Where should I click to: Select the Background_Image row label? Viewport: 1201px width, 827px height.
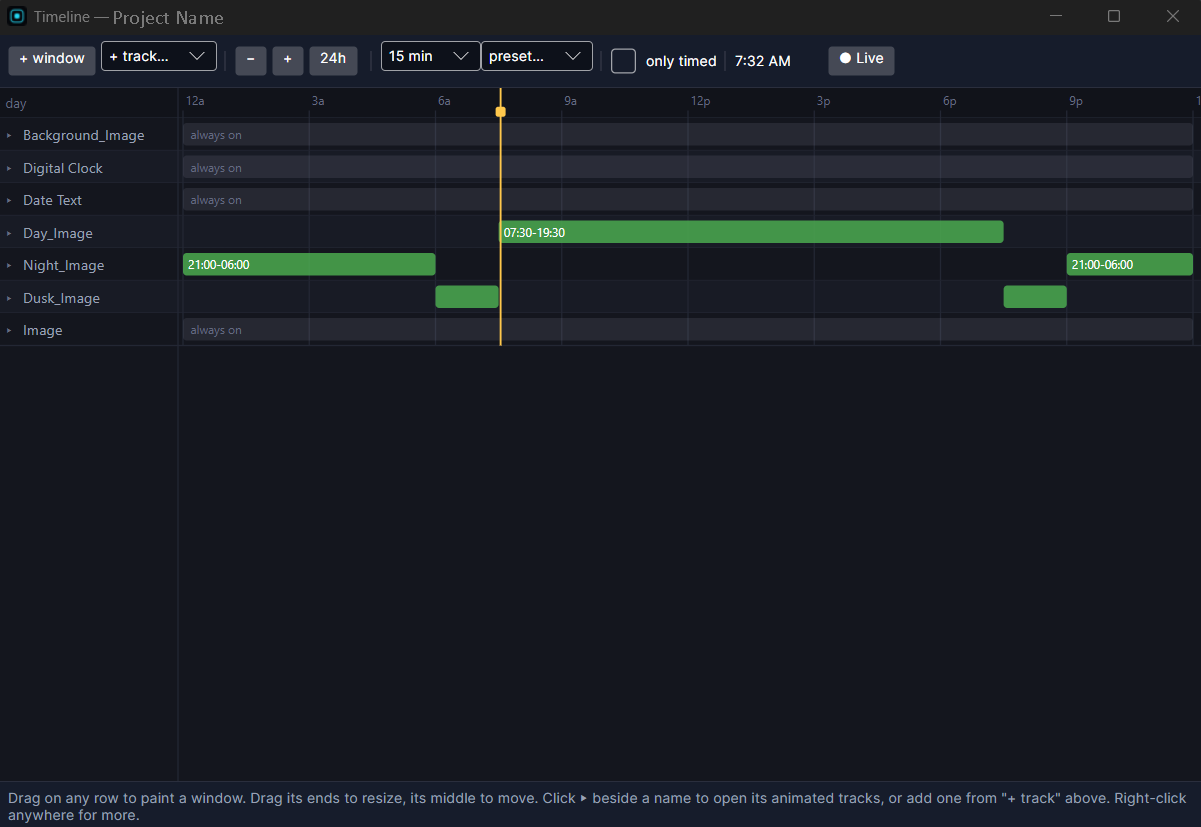coord(84,135)
